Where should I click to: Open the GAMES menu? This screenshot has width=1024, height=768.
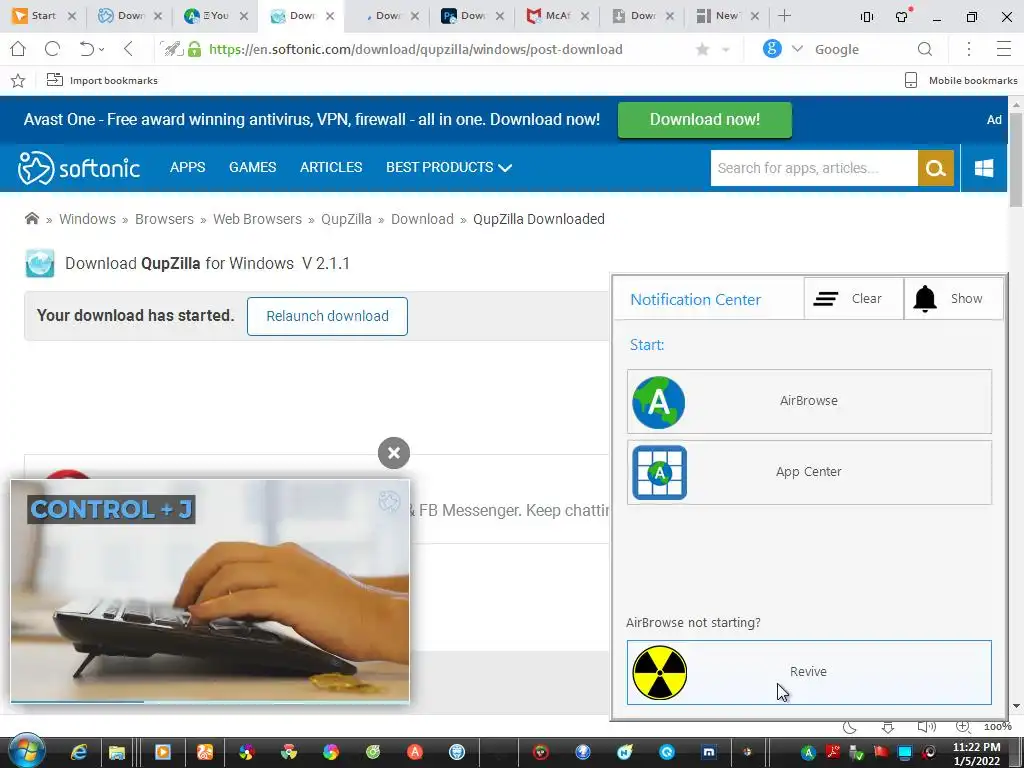tap(252, 167)
